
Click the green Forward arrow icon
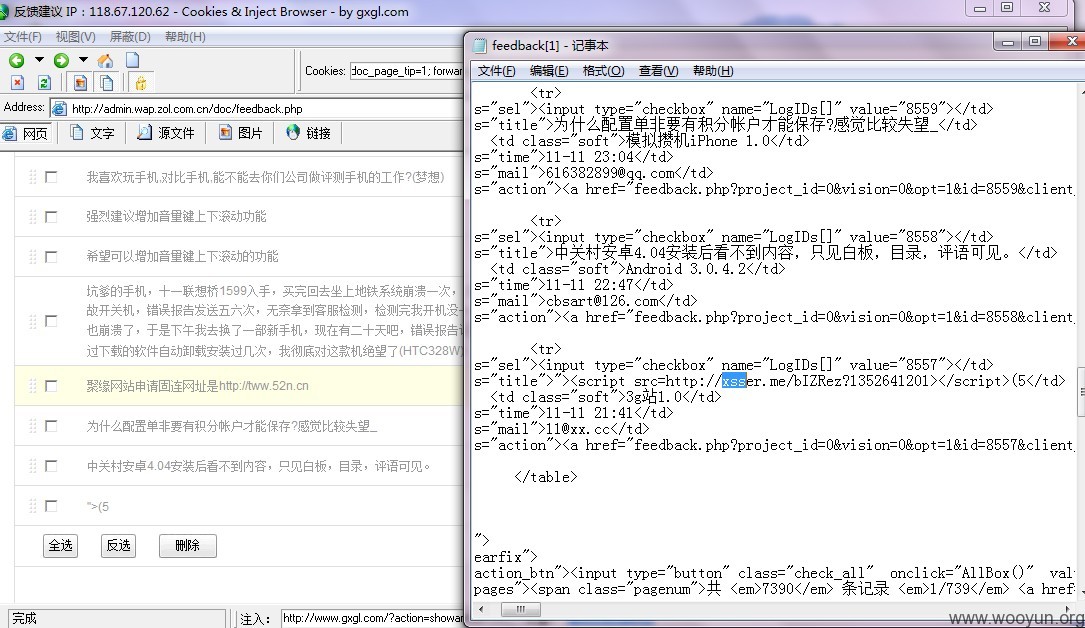[61, 60]
